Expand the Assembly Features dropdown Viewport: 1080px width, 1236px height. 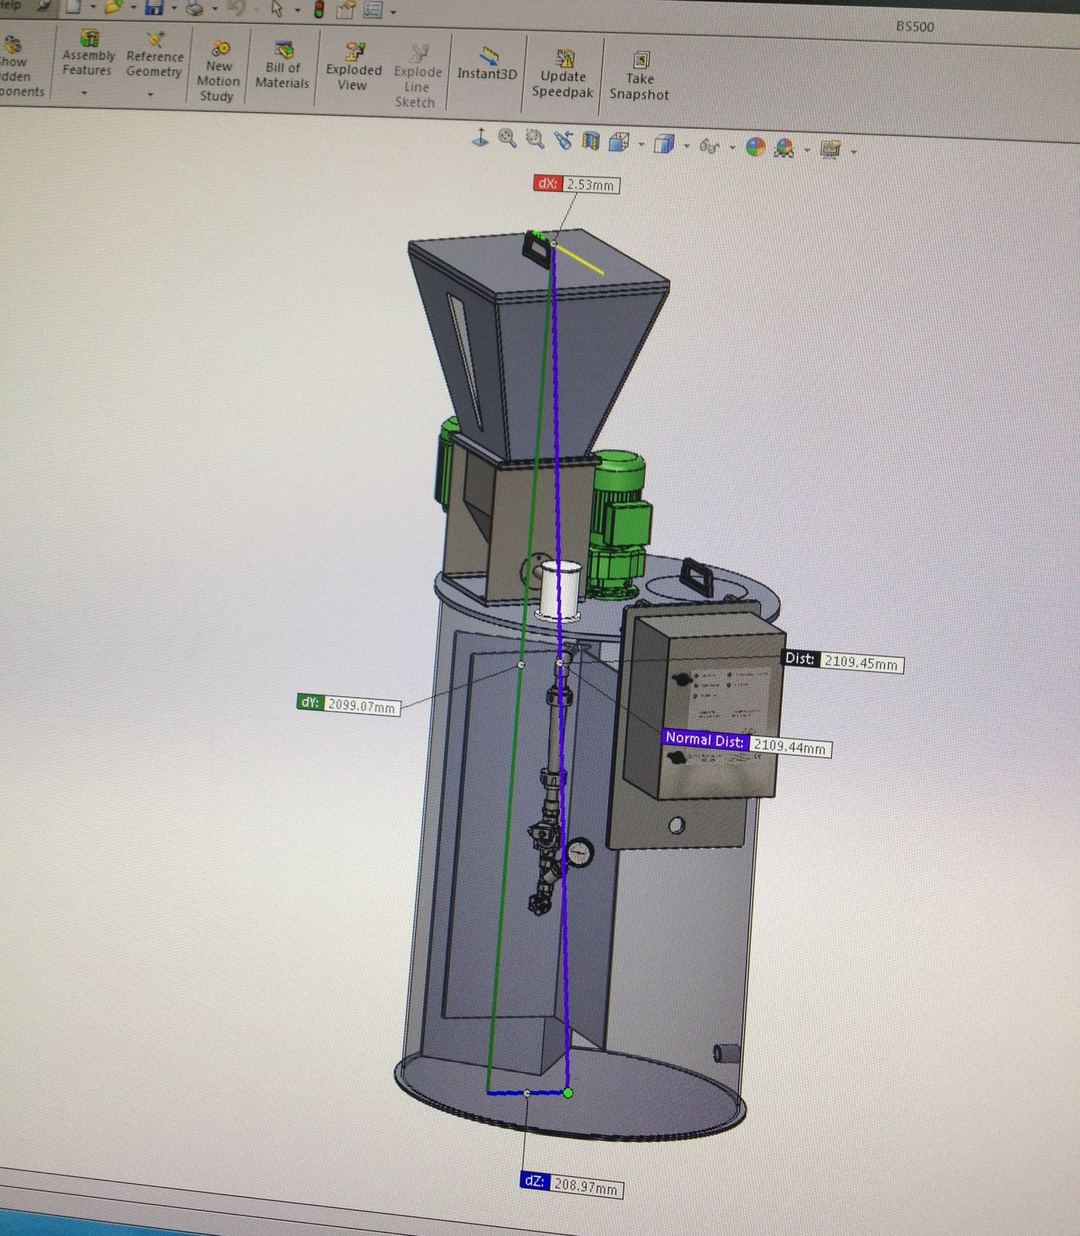pyautogui.click(x=85, y=93)
